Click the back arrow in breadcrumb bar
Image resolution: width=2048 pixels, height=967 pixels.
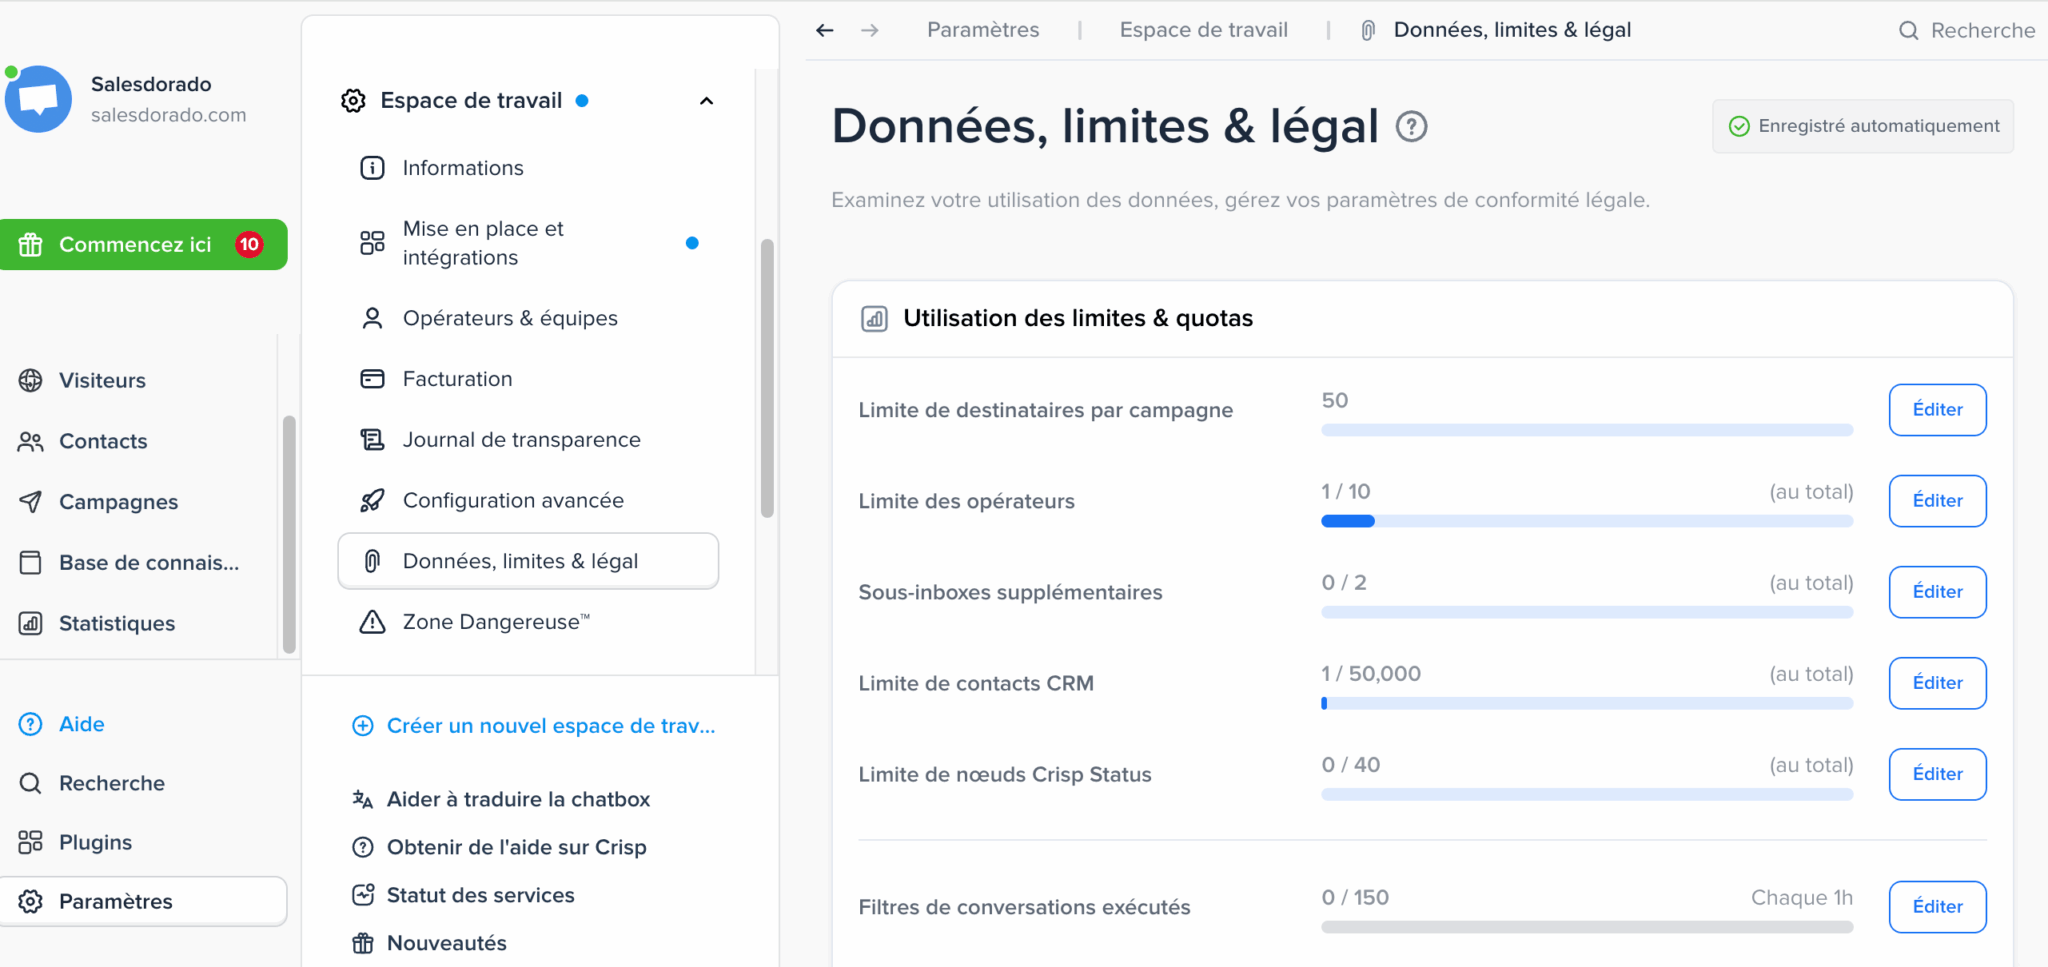tap(825, 30)
